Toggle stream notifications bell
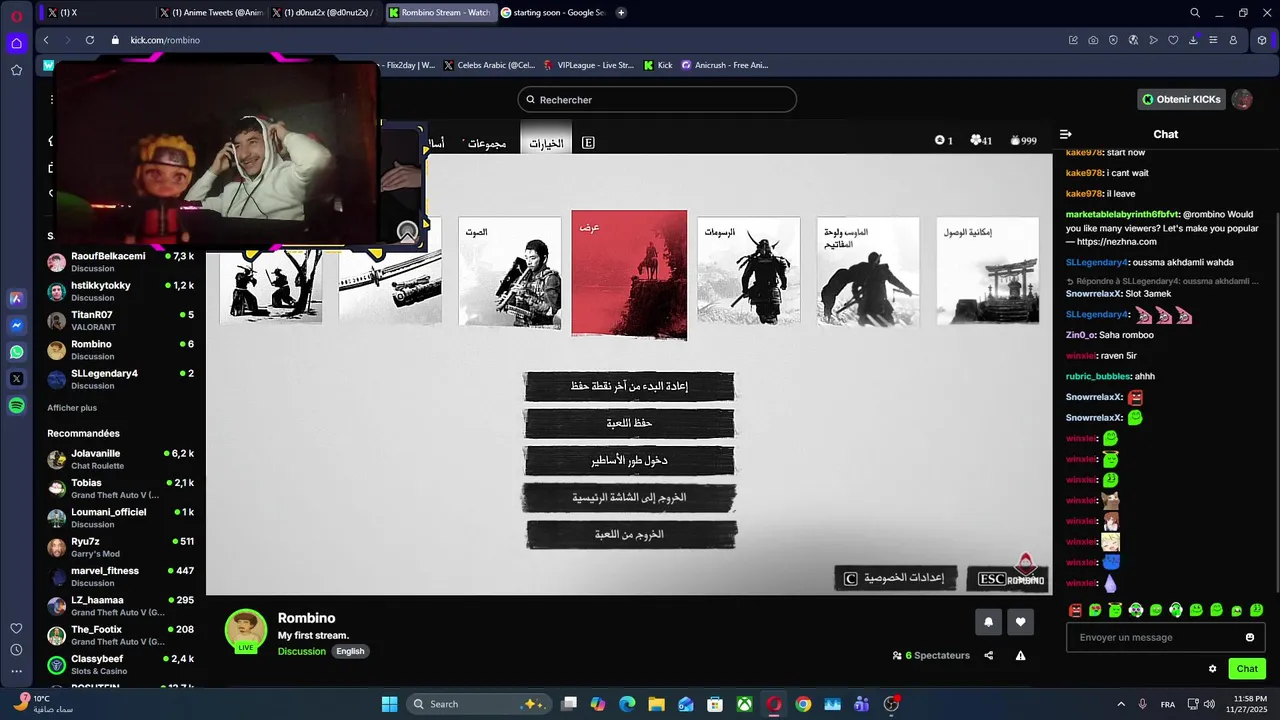 pyautogui.click(x=988, y=621)
